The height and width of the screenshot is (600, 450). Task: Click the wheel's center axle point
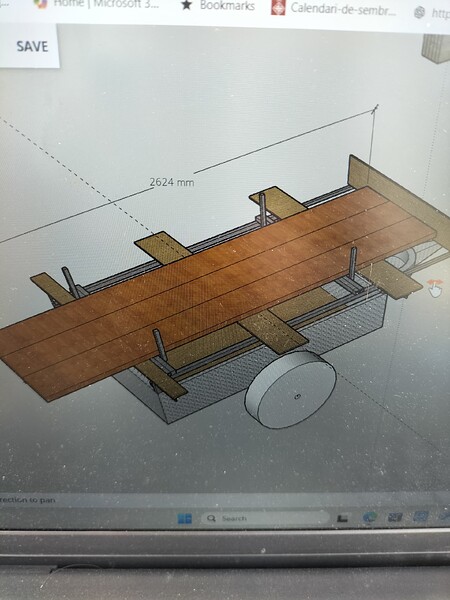coord(298,396)
